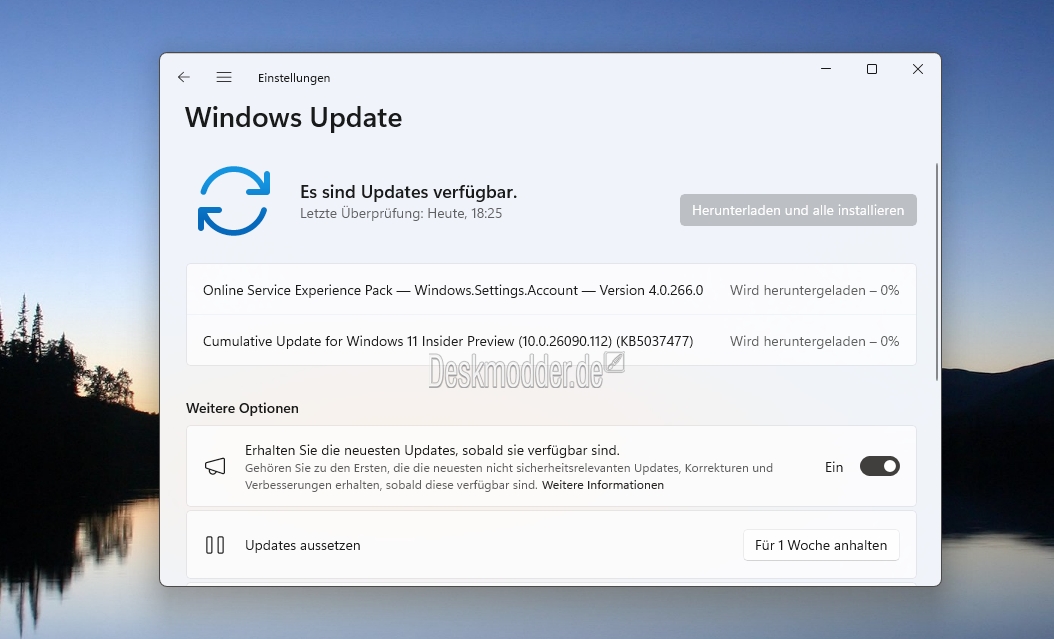
Task: Click the Updates aussetzen label
Action: (302, 546)
